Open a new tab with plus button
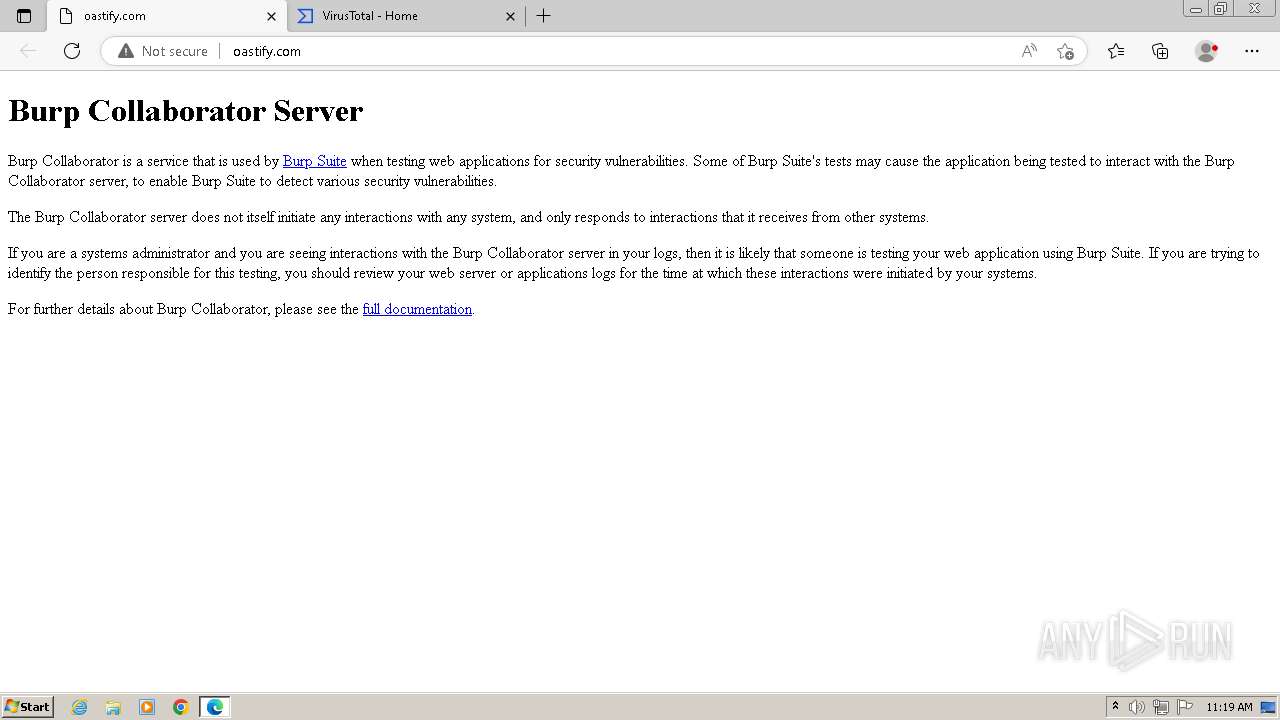The height and width of the screenshot is (720, 1280). point(544,16)
